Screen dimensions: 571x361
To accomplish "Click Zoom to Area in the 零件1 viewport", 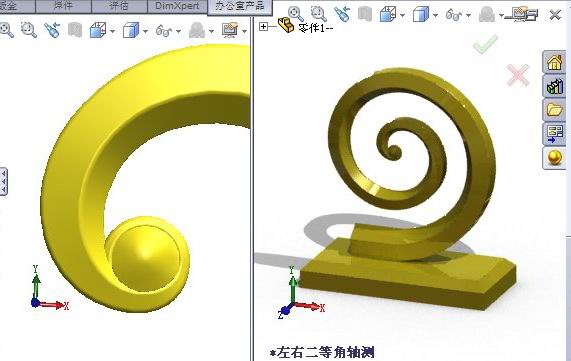I will (x=319, y=14).
